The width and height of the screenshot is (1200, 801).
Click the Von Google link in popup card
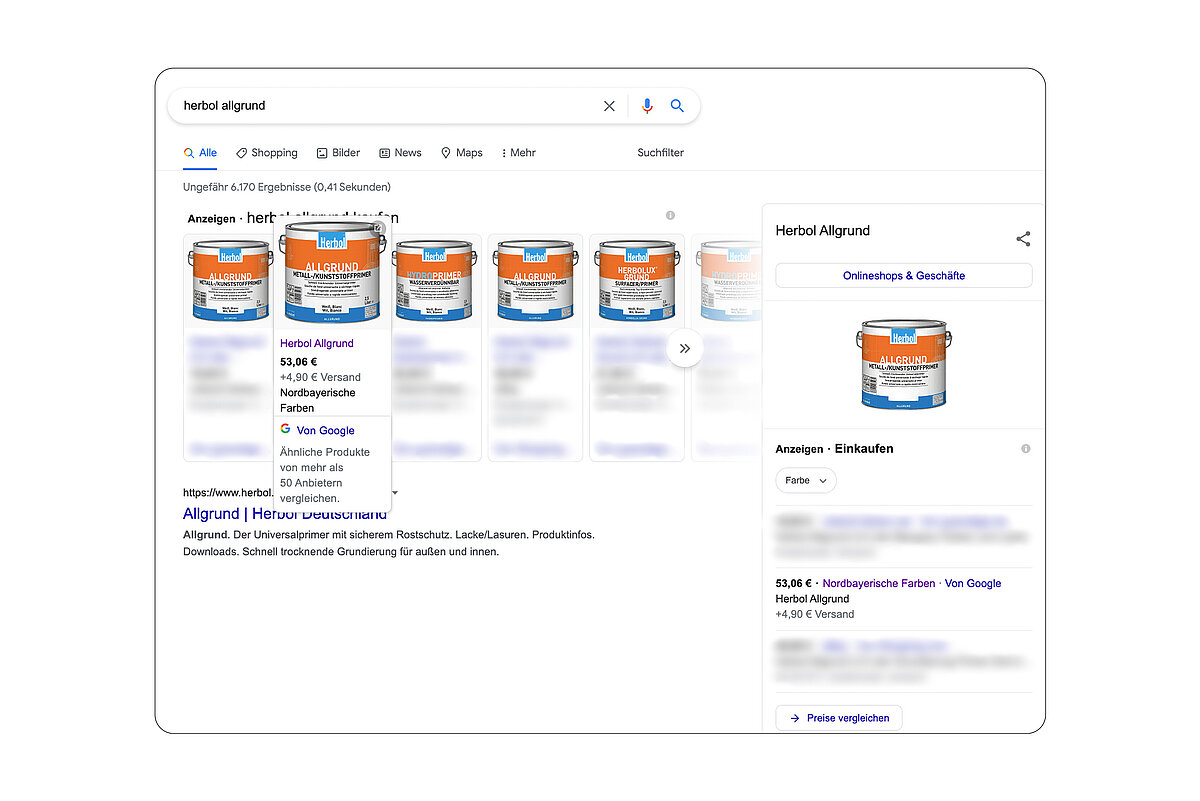point(326,430)
